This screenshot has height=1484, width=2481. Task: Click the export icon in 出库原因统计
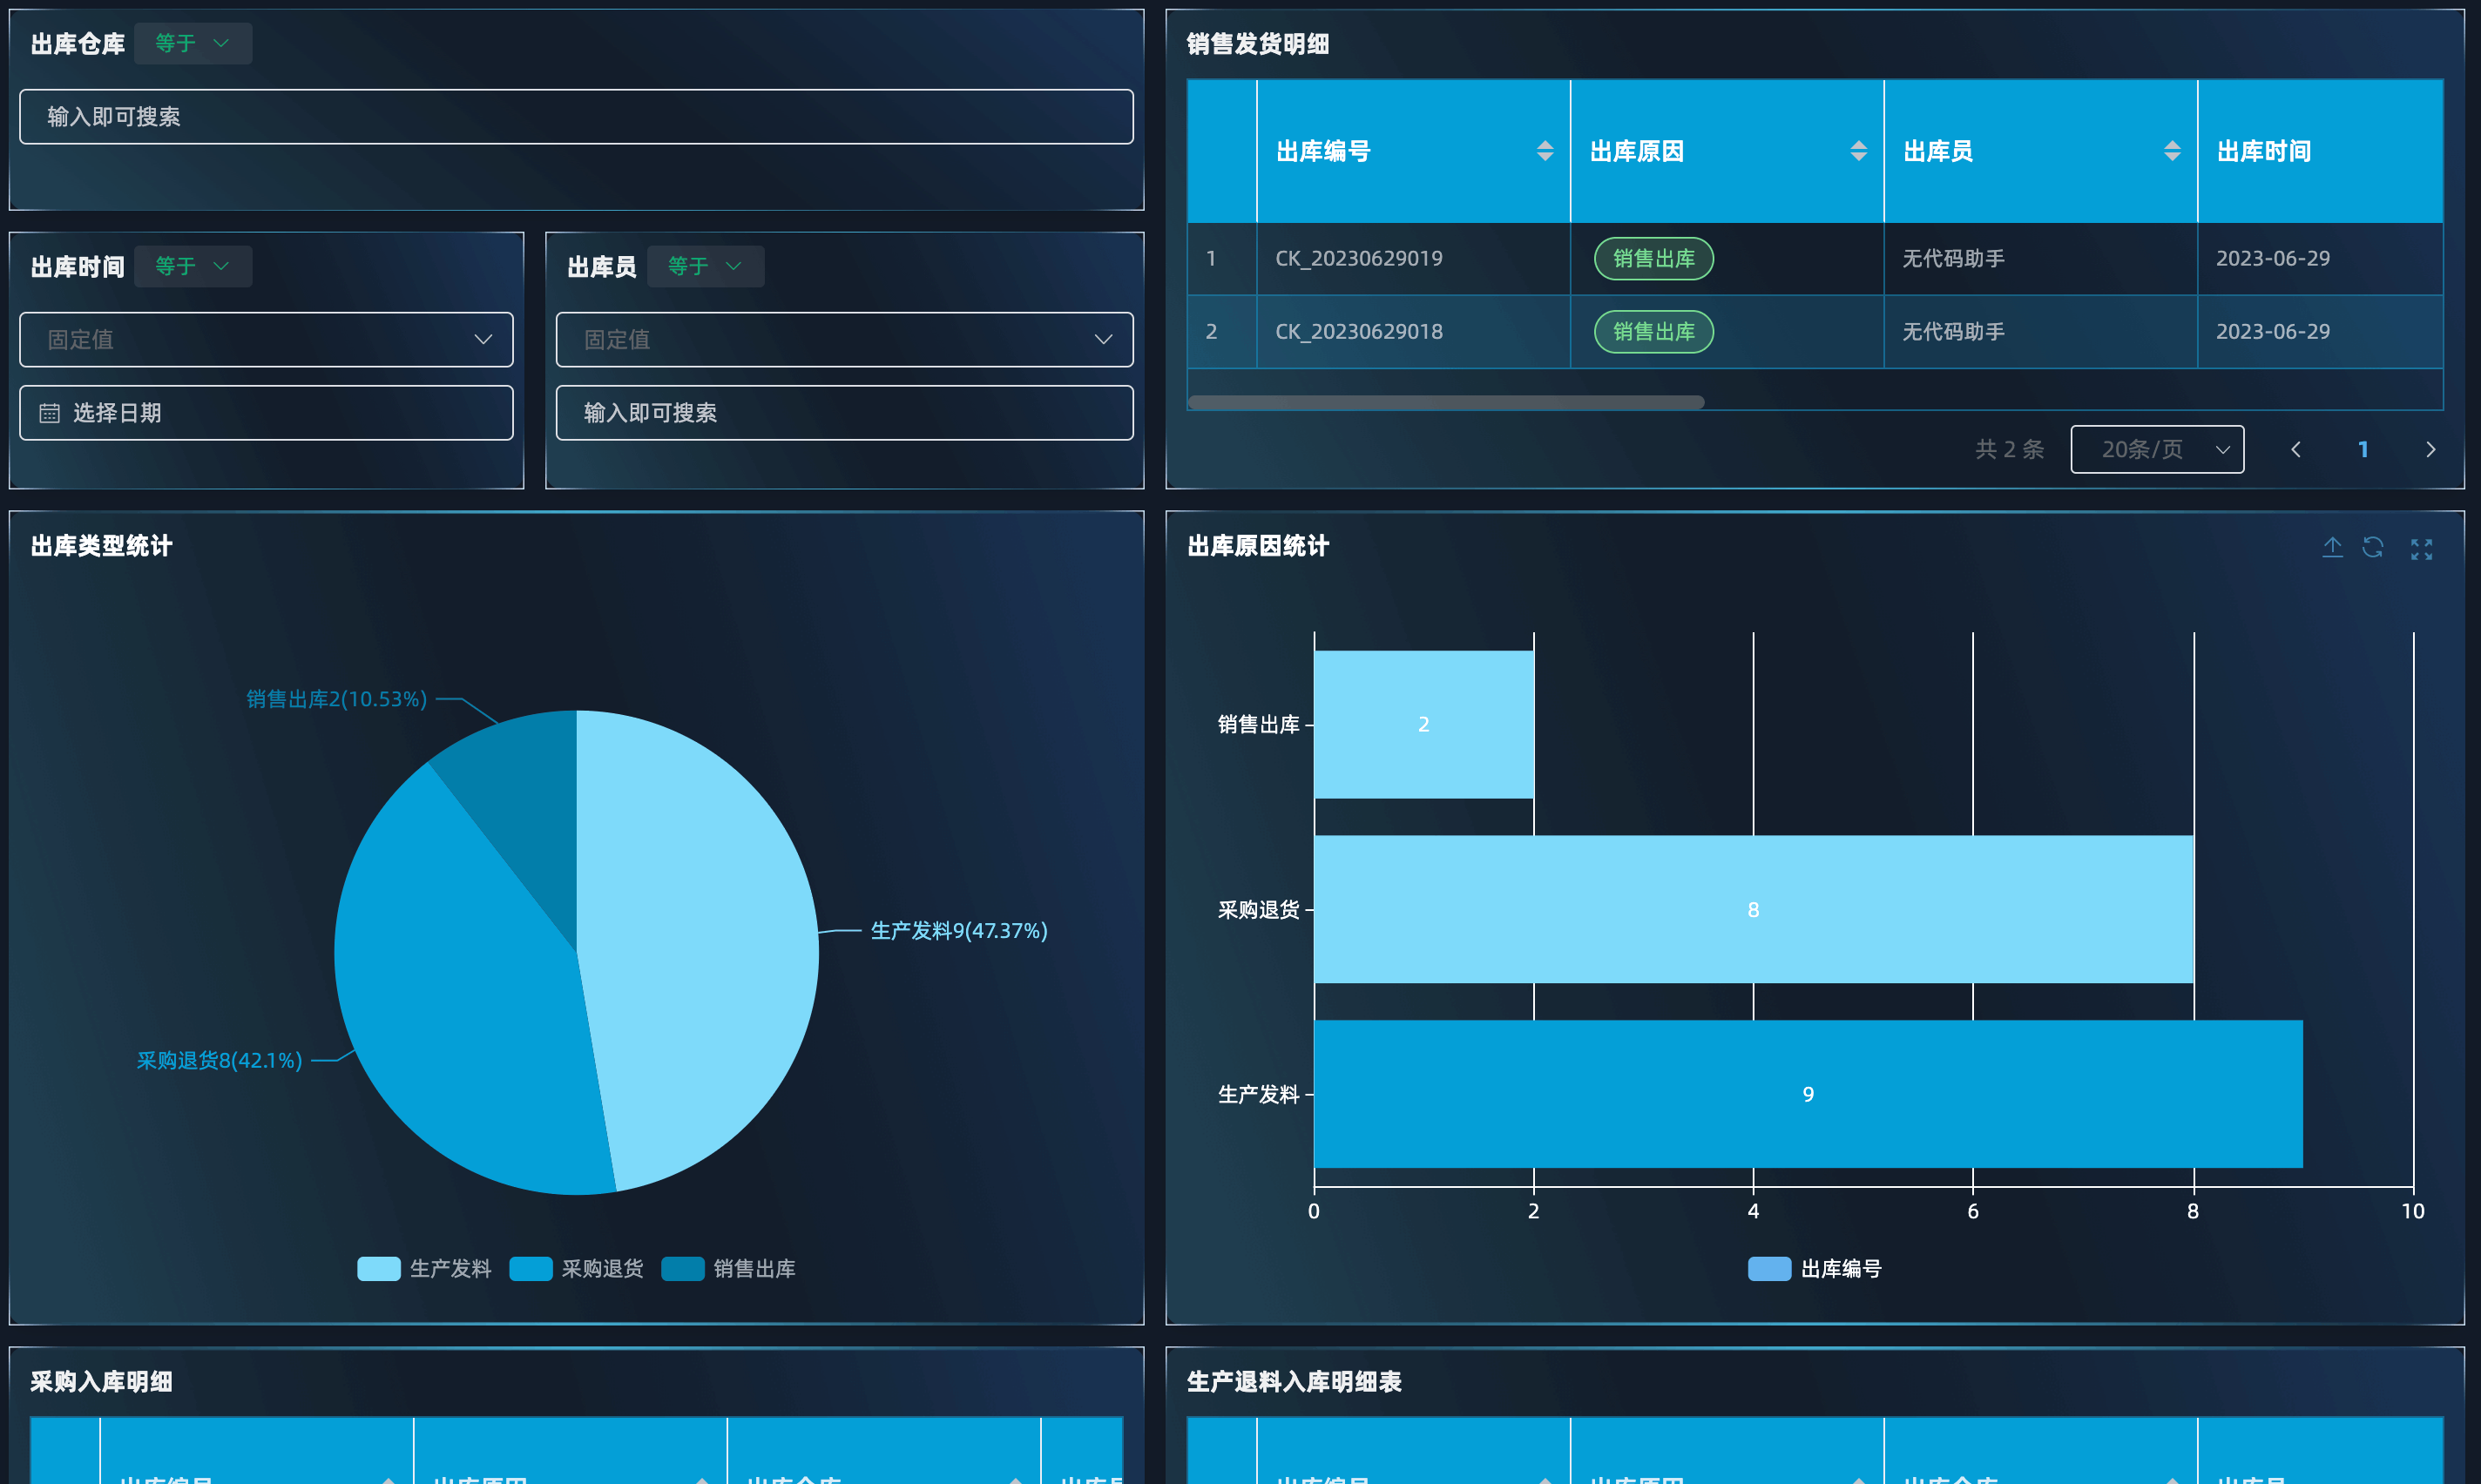click(2332, 547)
